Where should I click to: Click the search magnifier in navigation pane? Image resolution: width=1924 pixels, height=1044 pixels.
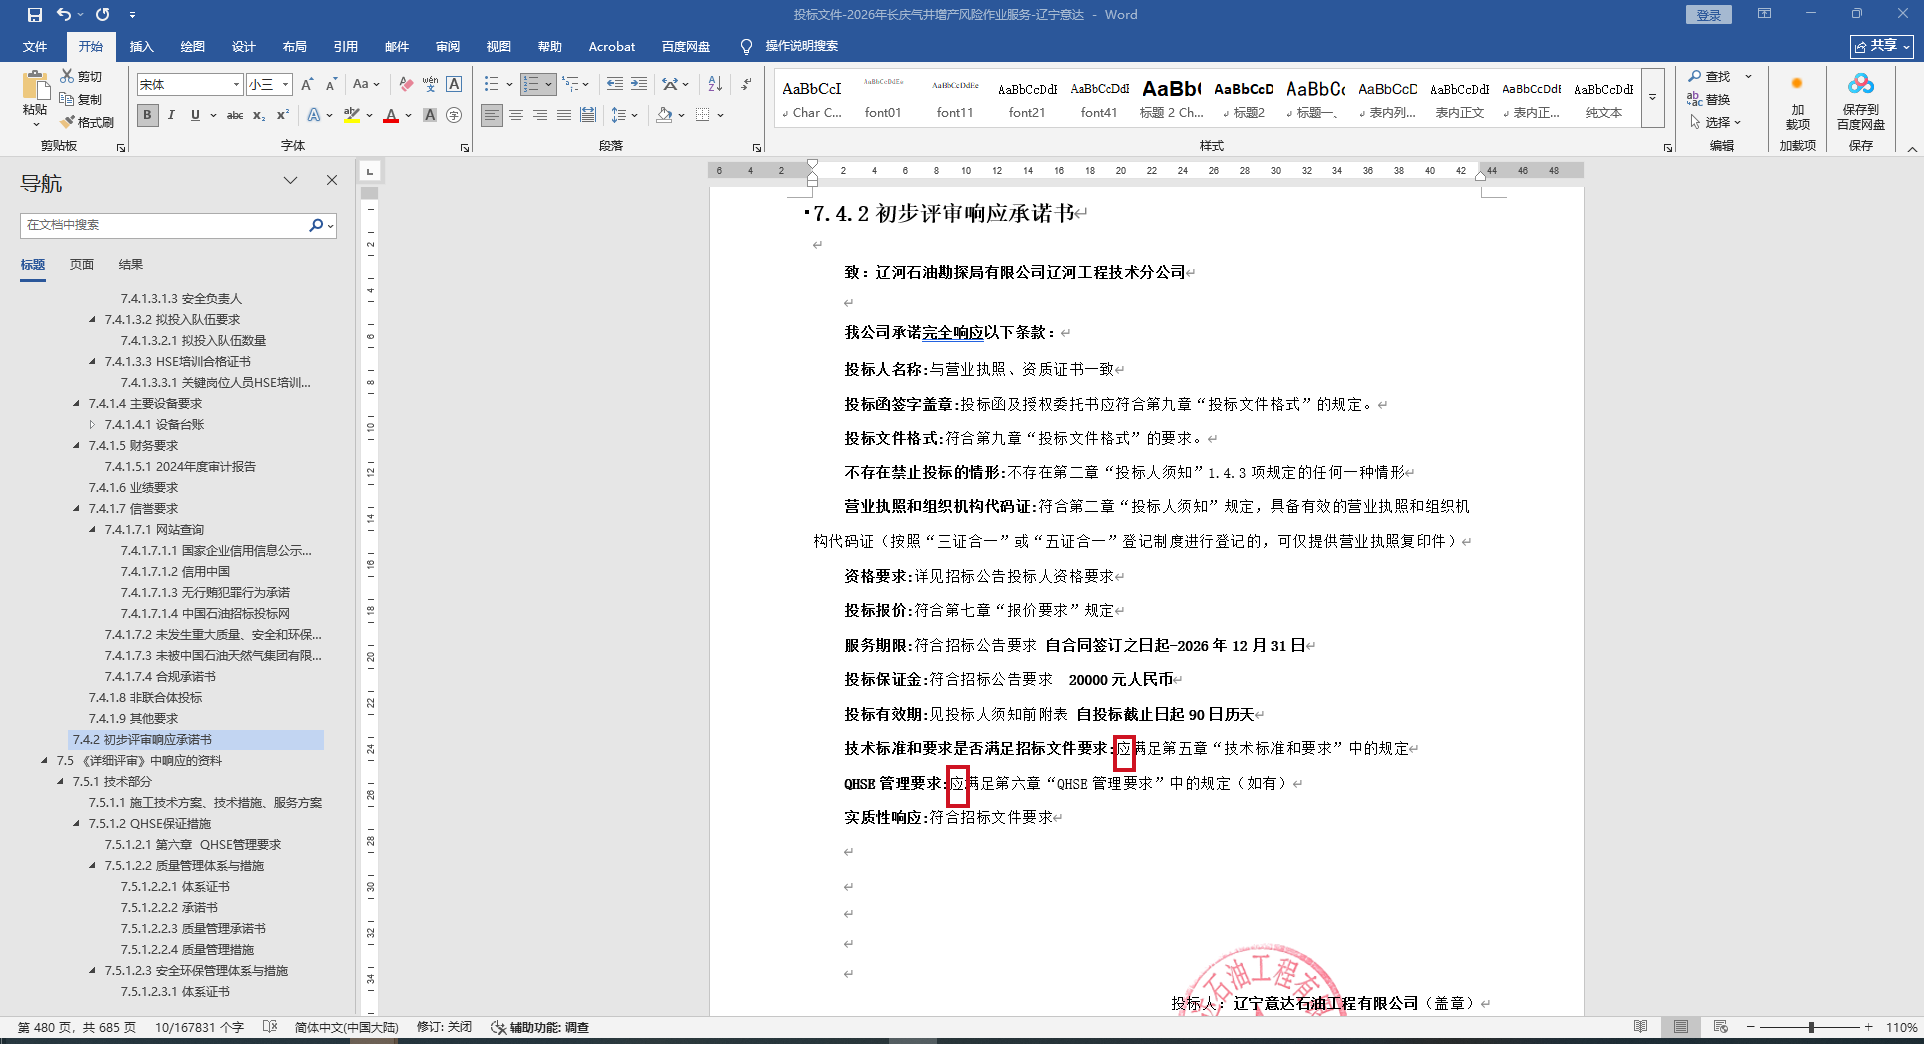316,225
